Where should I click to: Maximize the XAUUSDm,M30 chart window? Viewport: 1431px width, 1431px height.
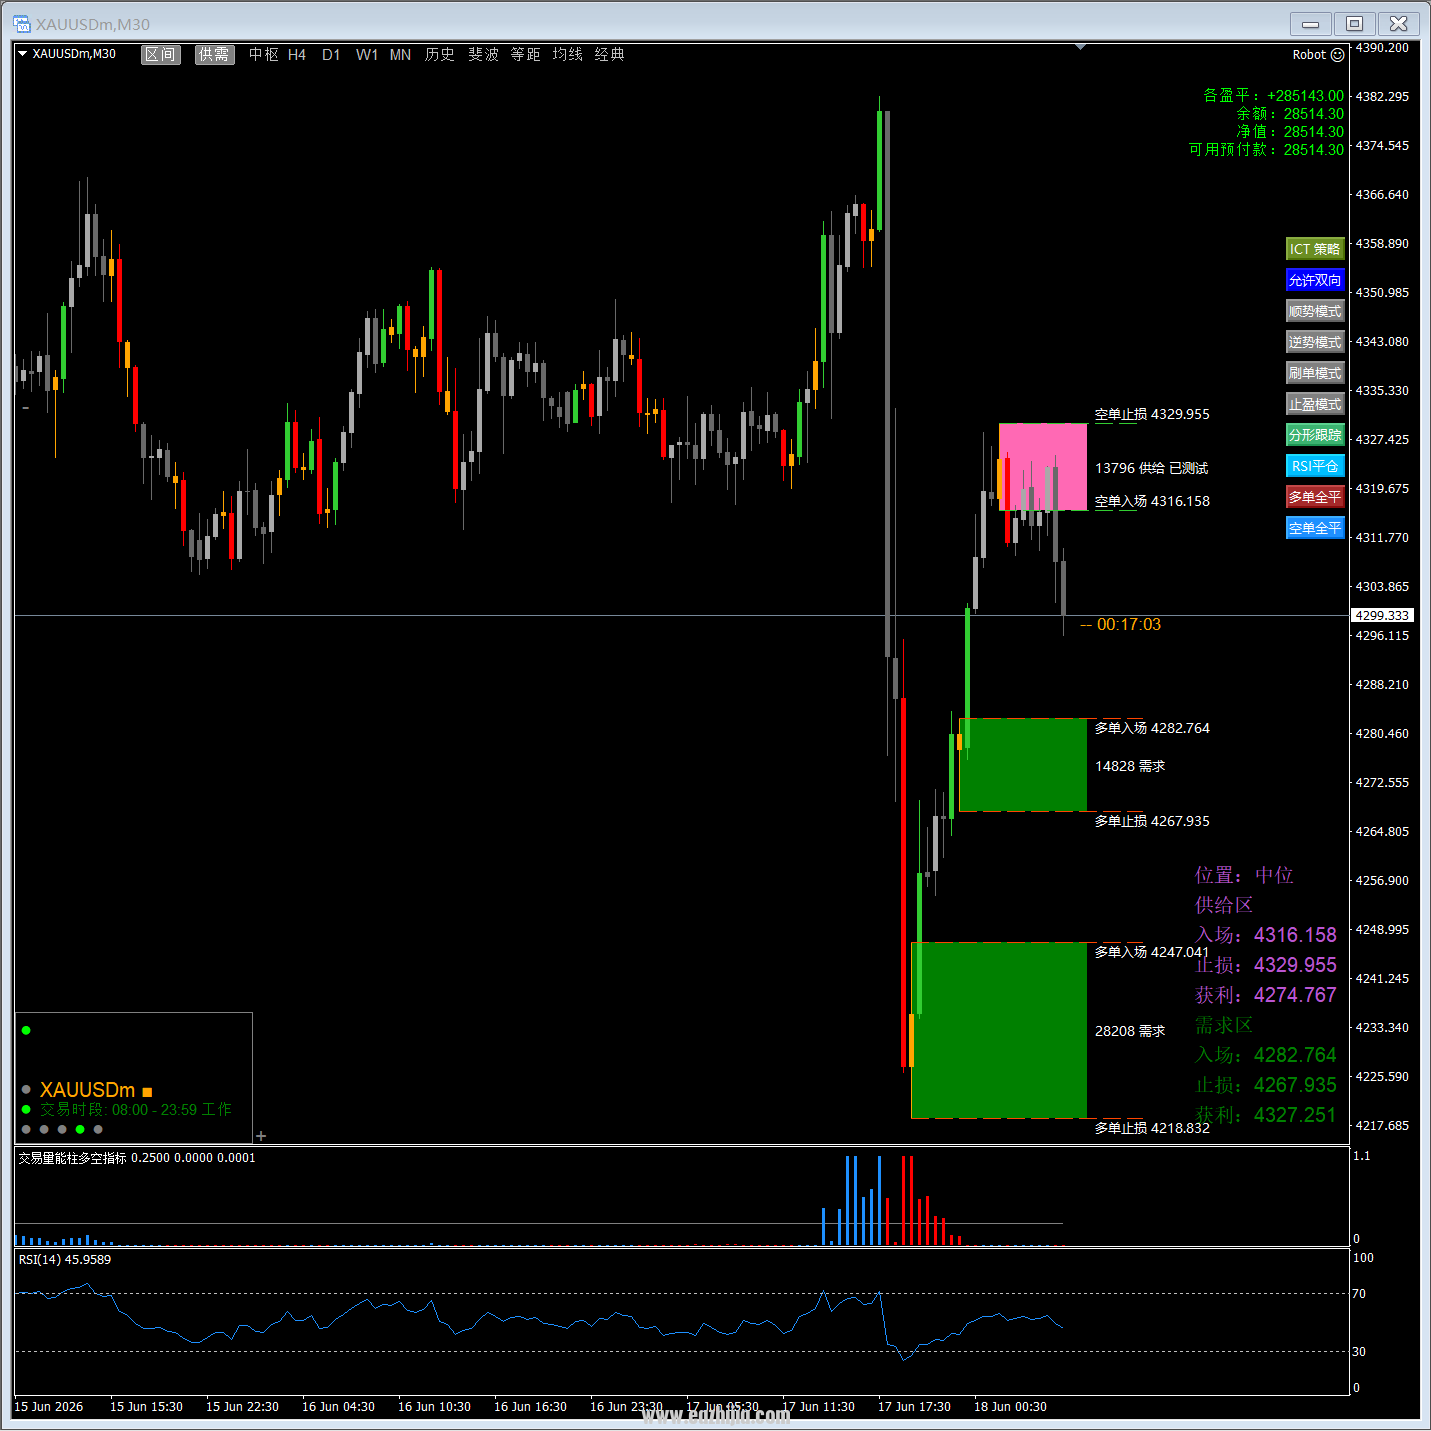(x=1354, y=23)
